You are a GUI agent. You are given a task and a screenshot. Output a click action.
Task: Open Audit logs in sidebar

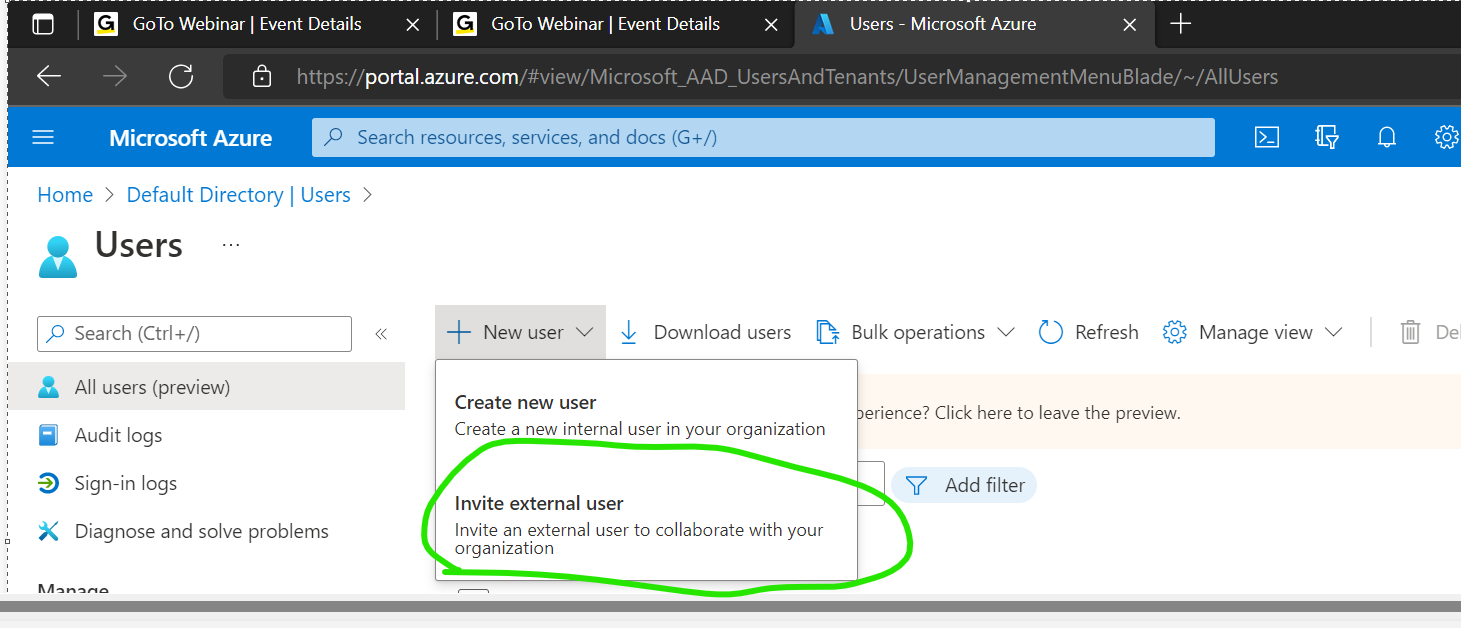[x=118, y=435]
